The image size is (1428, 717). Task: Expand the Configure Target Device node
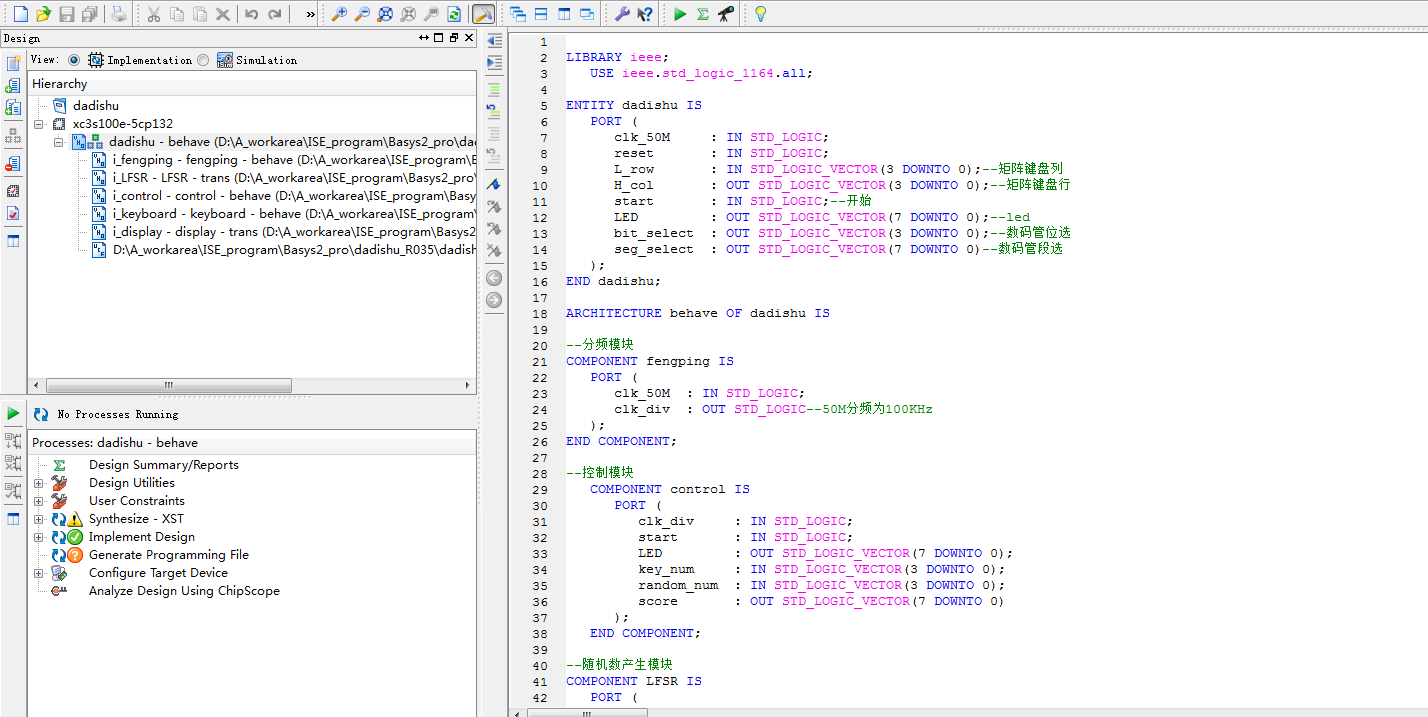click(x=39, y=573)
